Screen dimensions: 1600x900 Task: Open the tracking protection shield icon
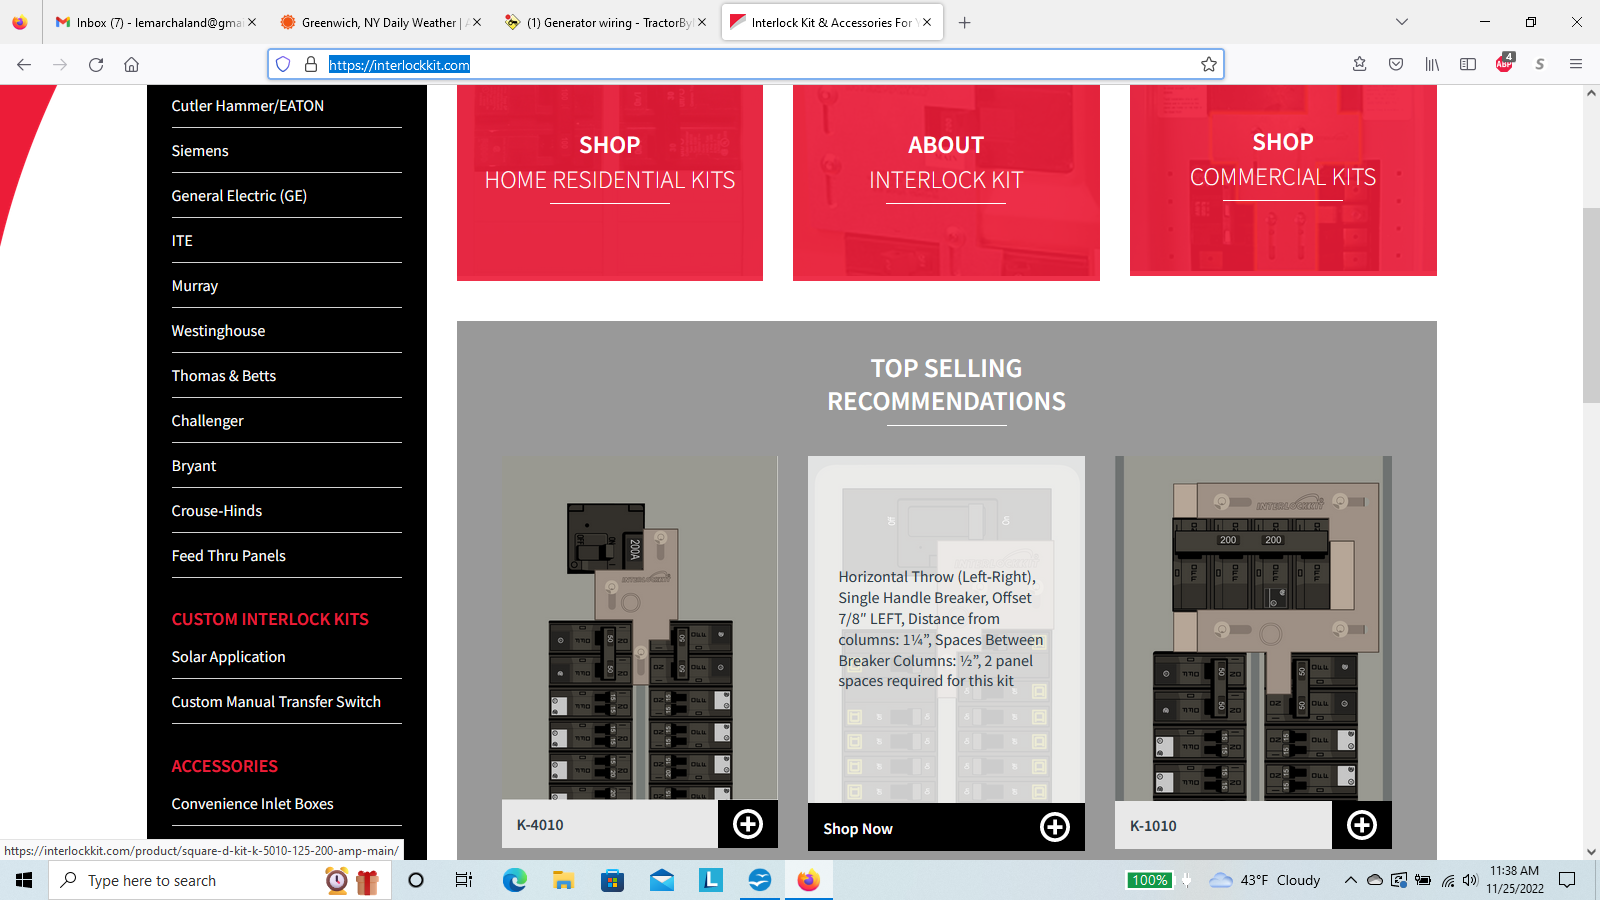coord(283,64)
